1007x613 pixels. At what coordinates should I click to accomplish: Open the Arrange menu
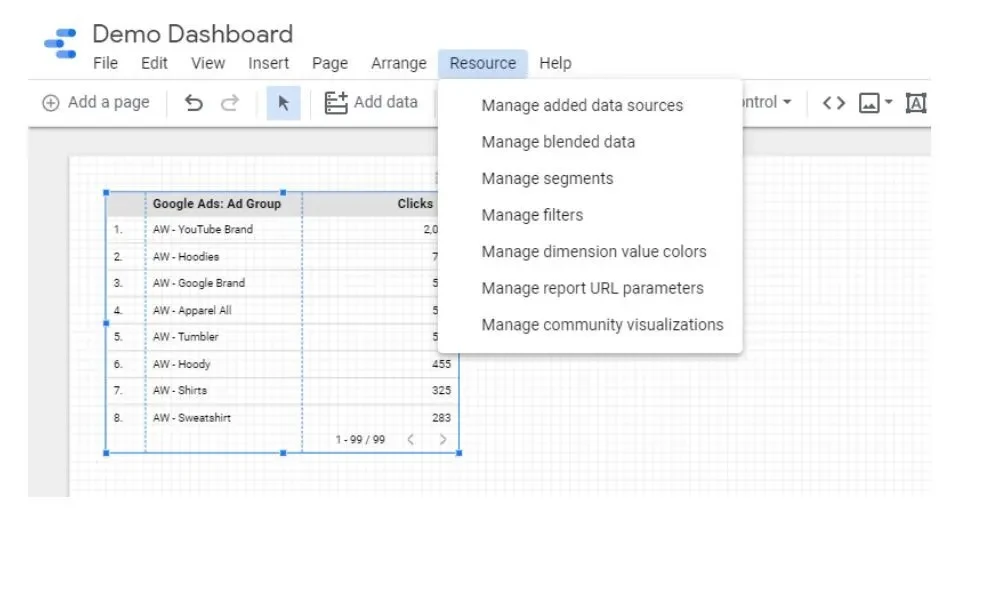398,63
